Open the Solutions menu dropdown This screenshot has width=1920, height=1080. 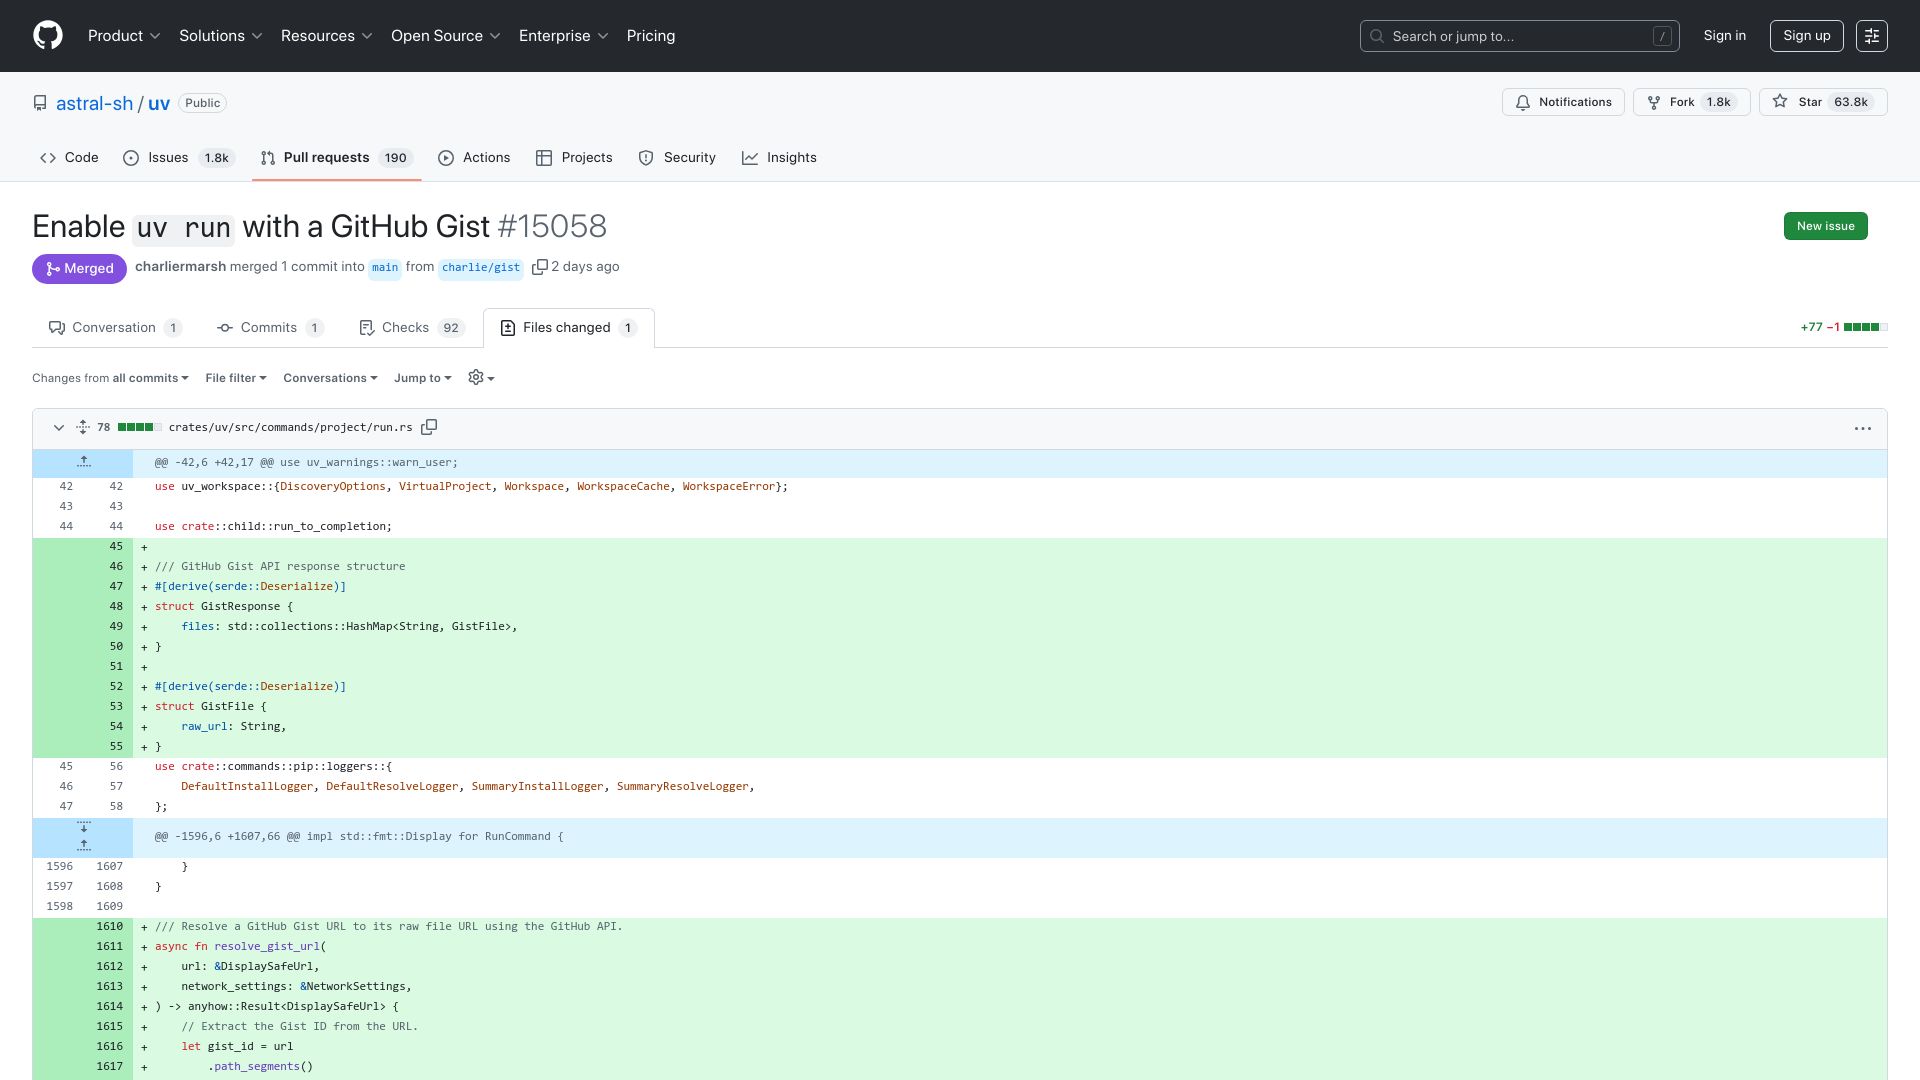[221, 36]
